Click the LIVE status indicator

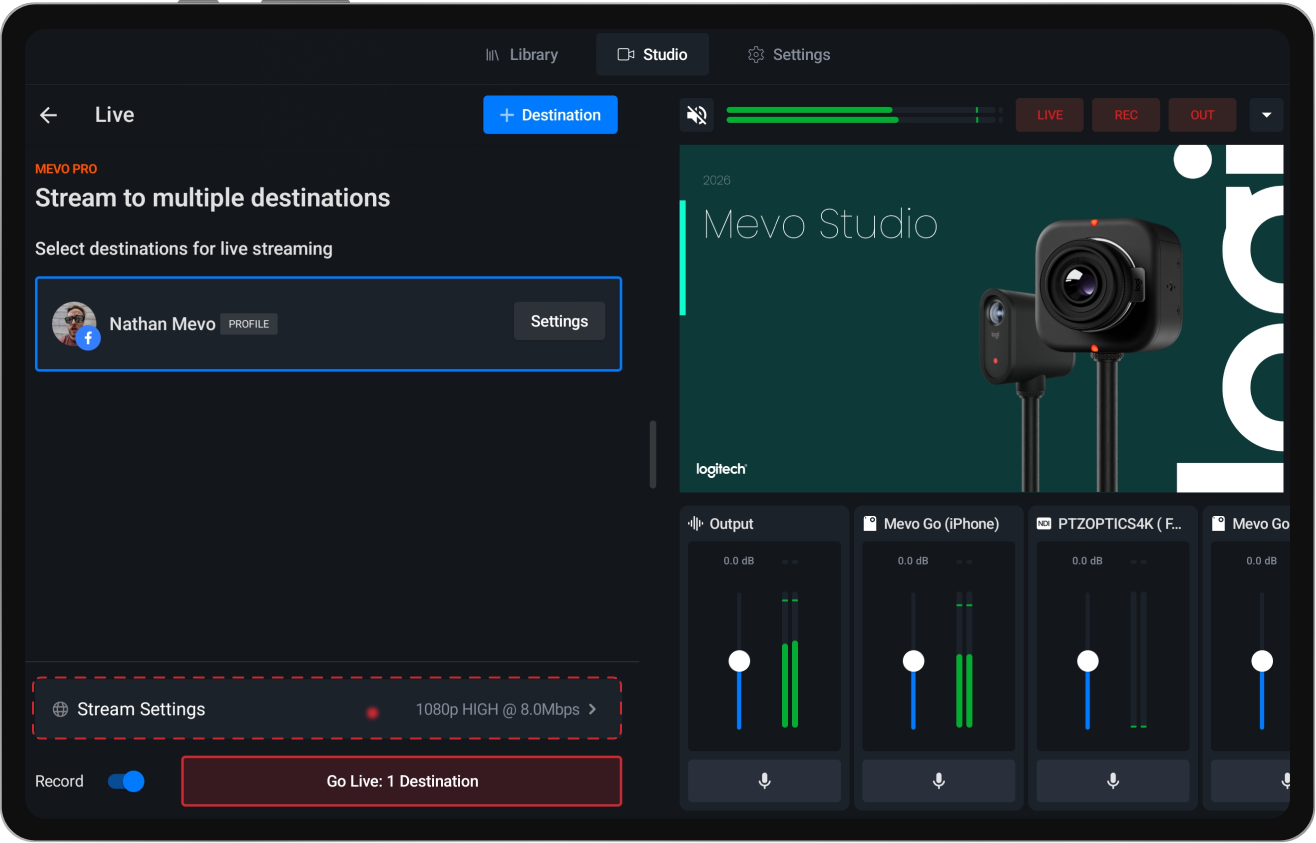point(1049,114)
